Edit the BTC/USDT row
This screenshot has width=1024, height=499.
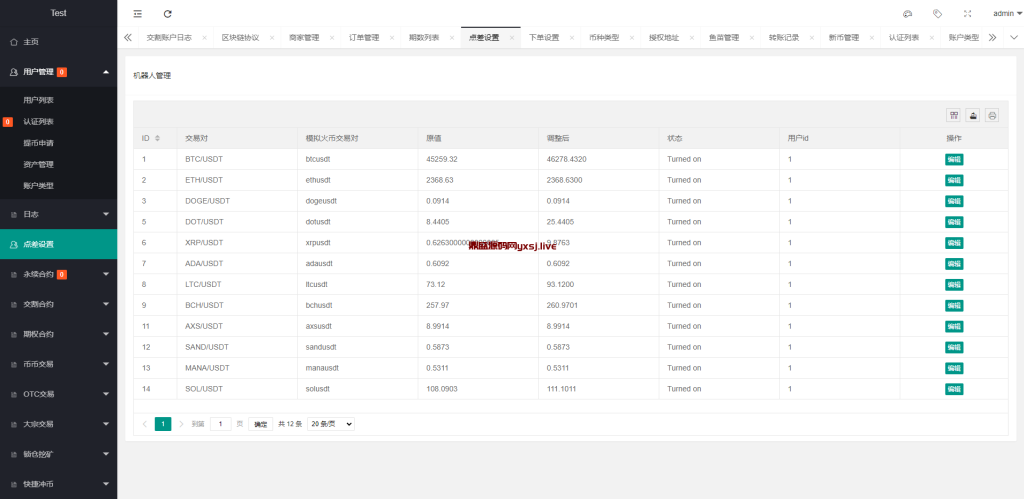click(954, 159)
